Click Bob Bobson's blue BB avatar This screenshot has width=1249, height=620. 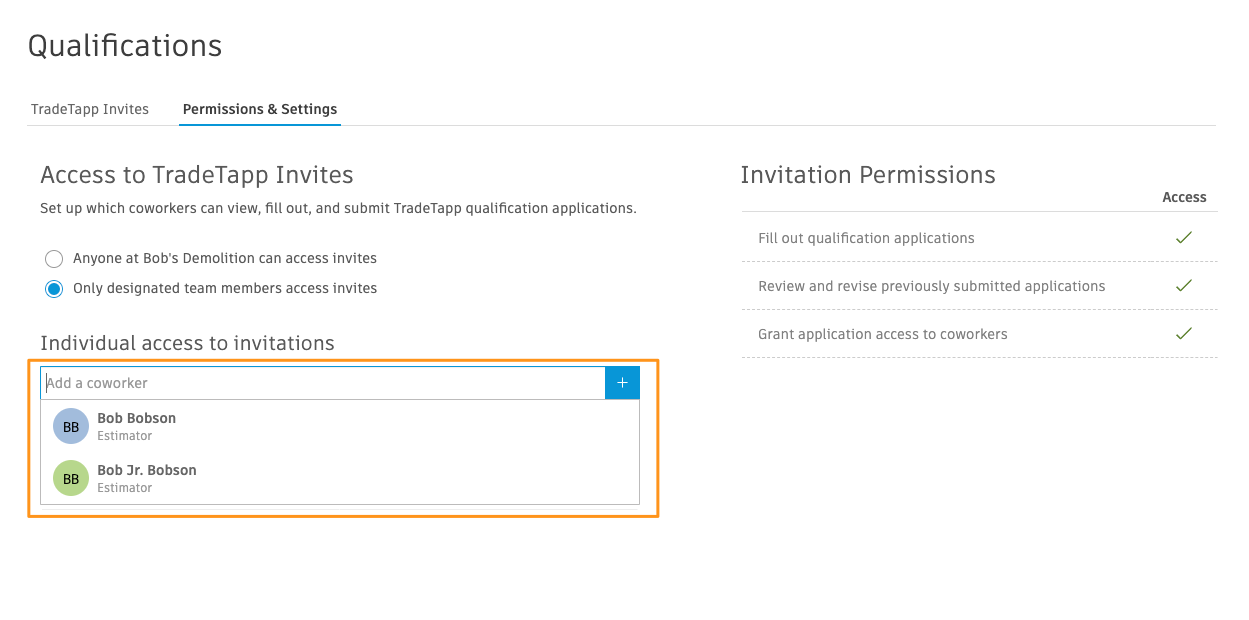(x=71, y=426)
